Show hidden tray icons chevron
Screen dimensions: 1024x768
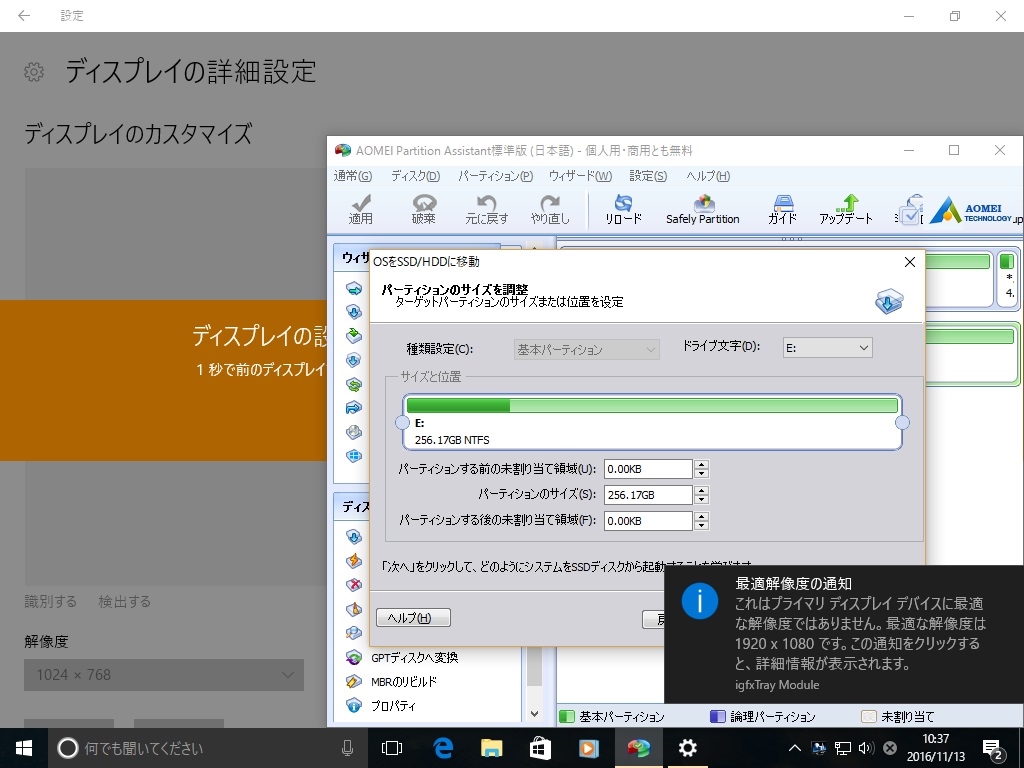click(x=794, y=748)
